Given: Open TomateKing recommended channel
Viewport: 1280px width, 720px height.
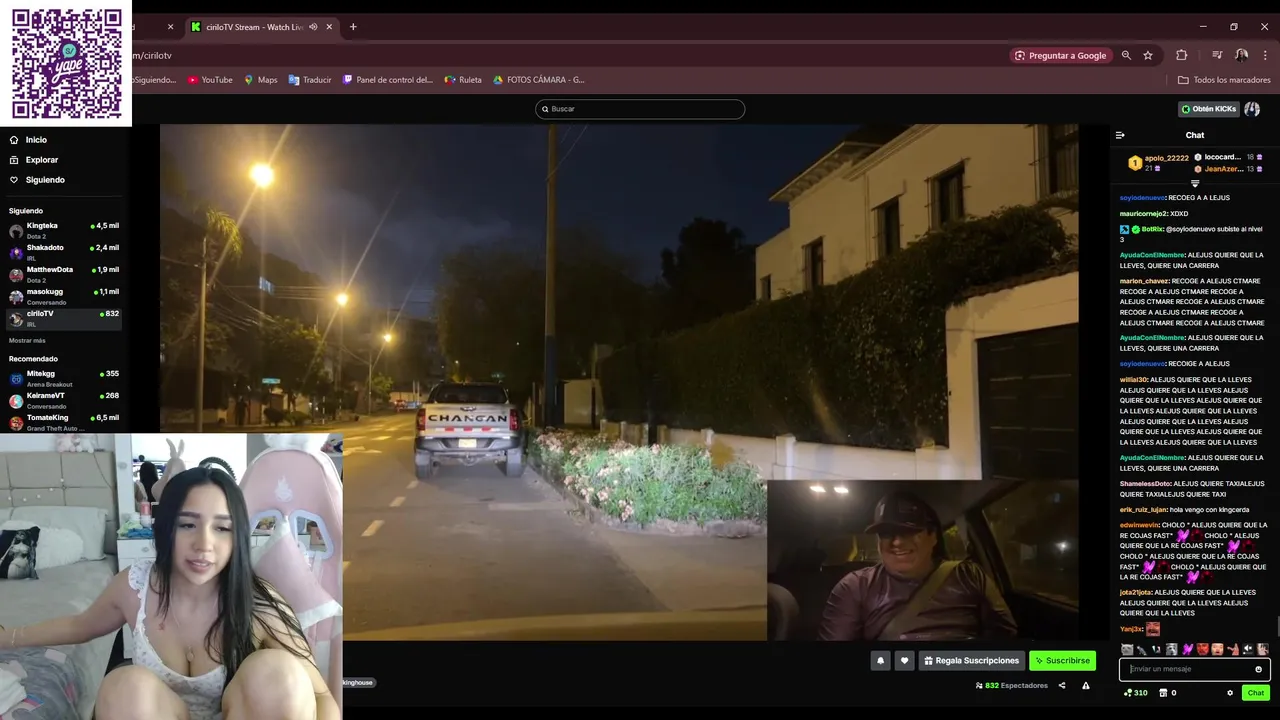Looking at the screenshot, I should tap(64, 422).
